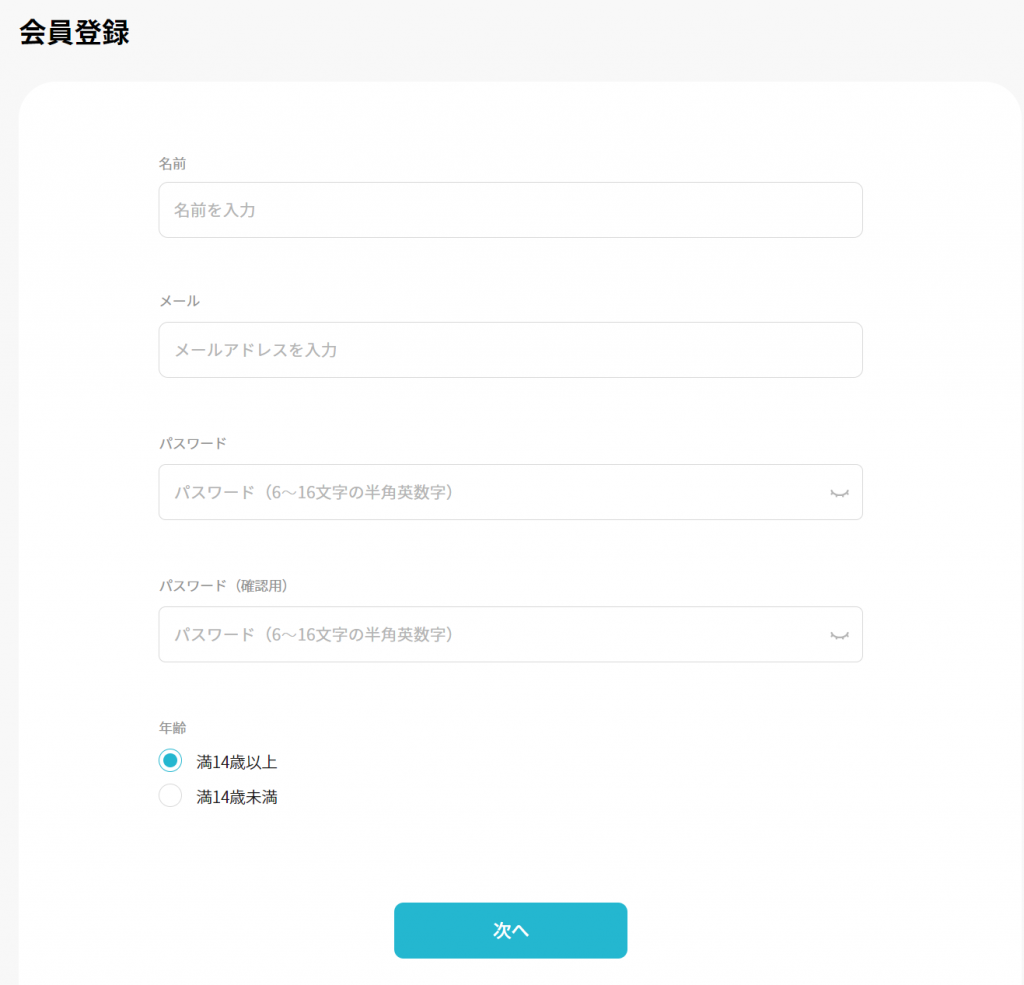
Task: Click the パスワード（確認用） input field
Action: click(x=510, y=634)
